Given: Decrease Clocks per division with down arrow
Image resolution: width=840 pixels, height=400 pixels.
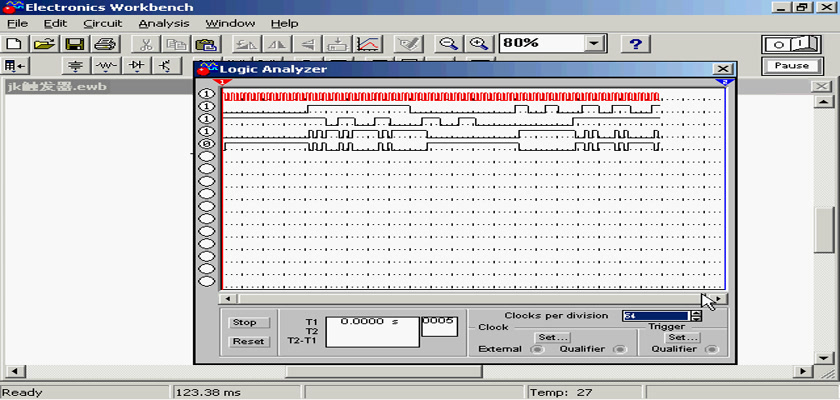Looking at the screenshot, I should click(696, 319).
